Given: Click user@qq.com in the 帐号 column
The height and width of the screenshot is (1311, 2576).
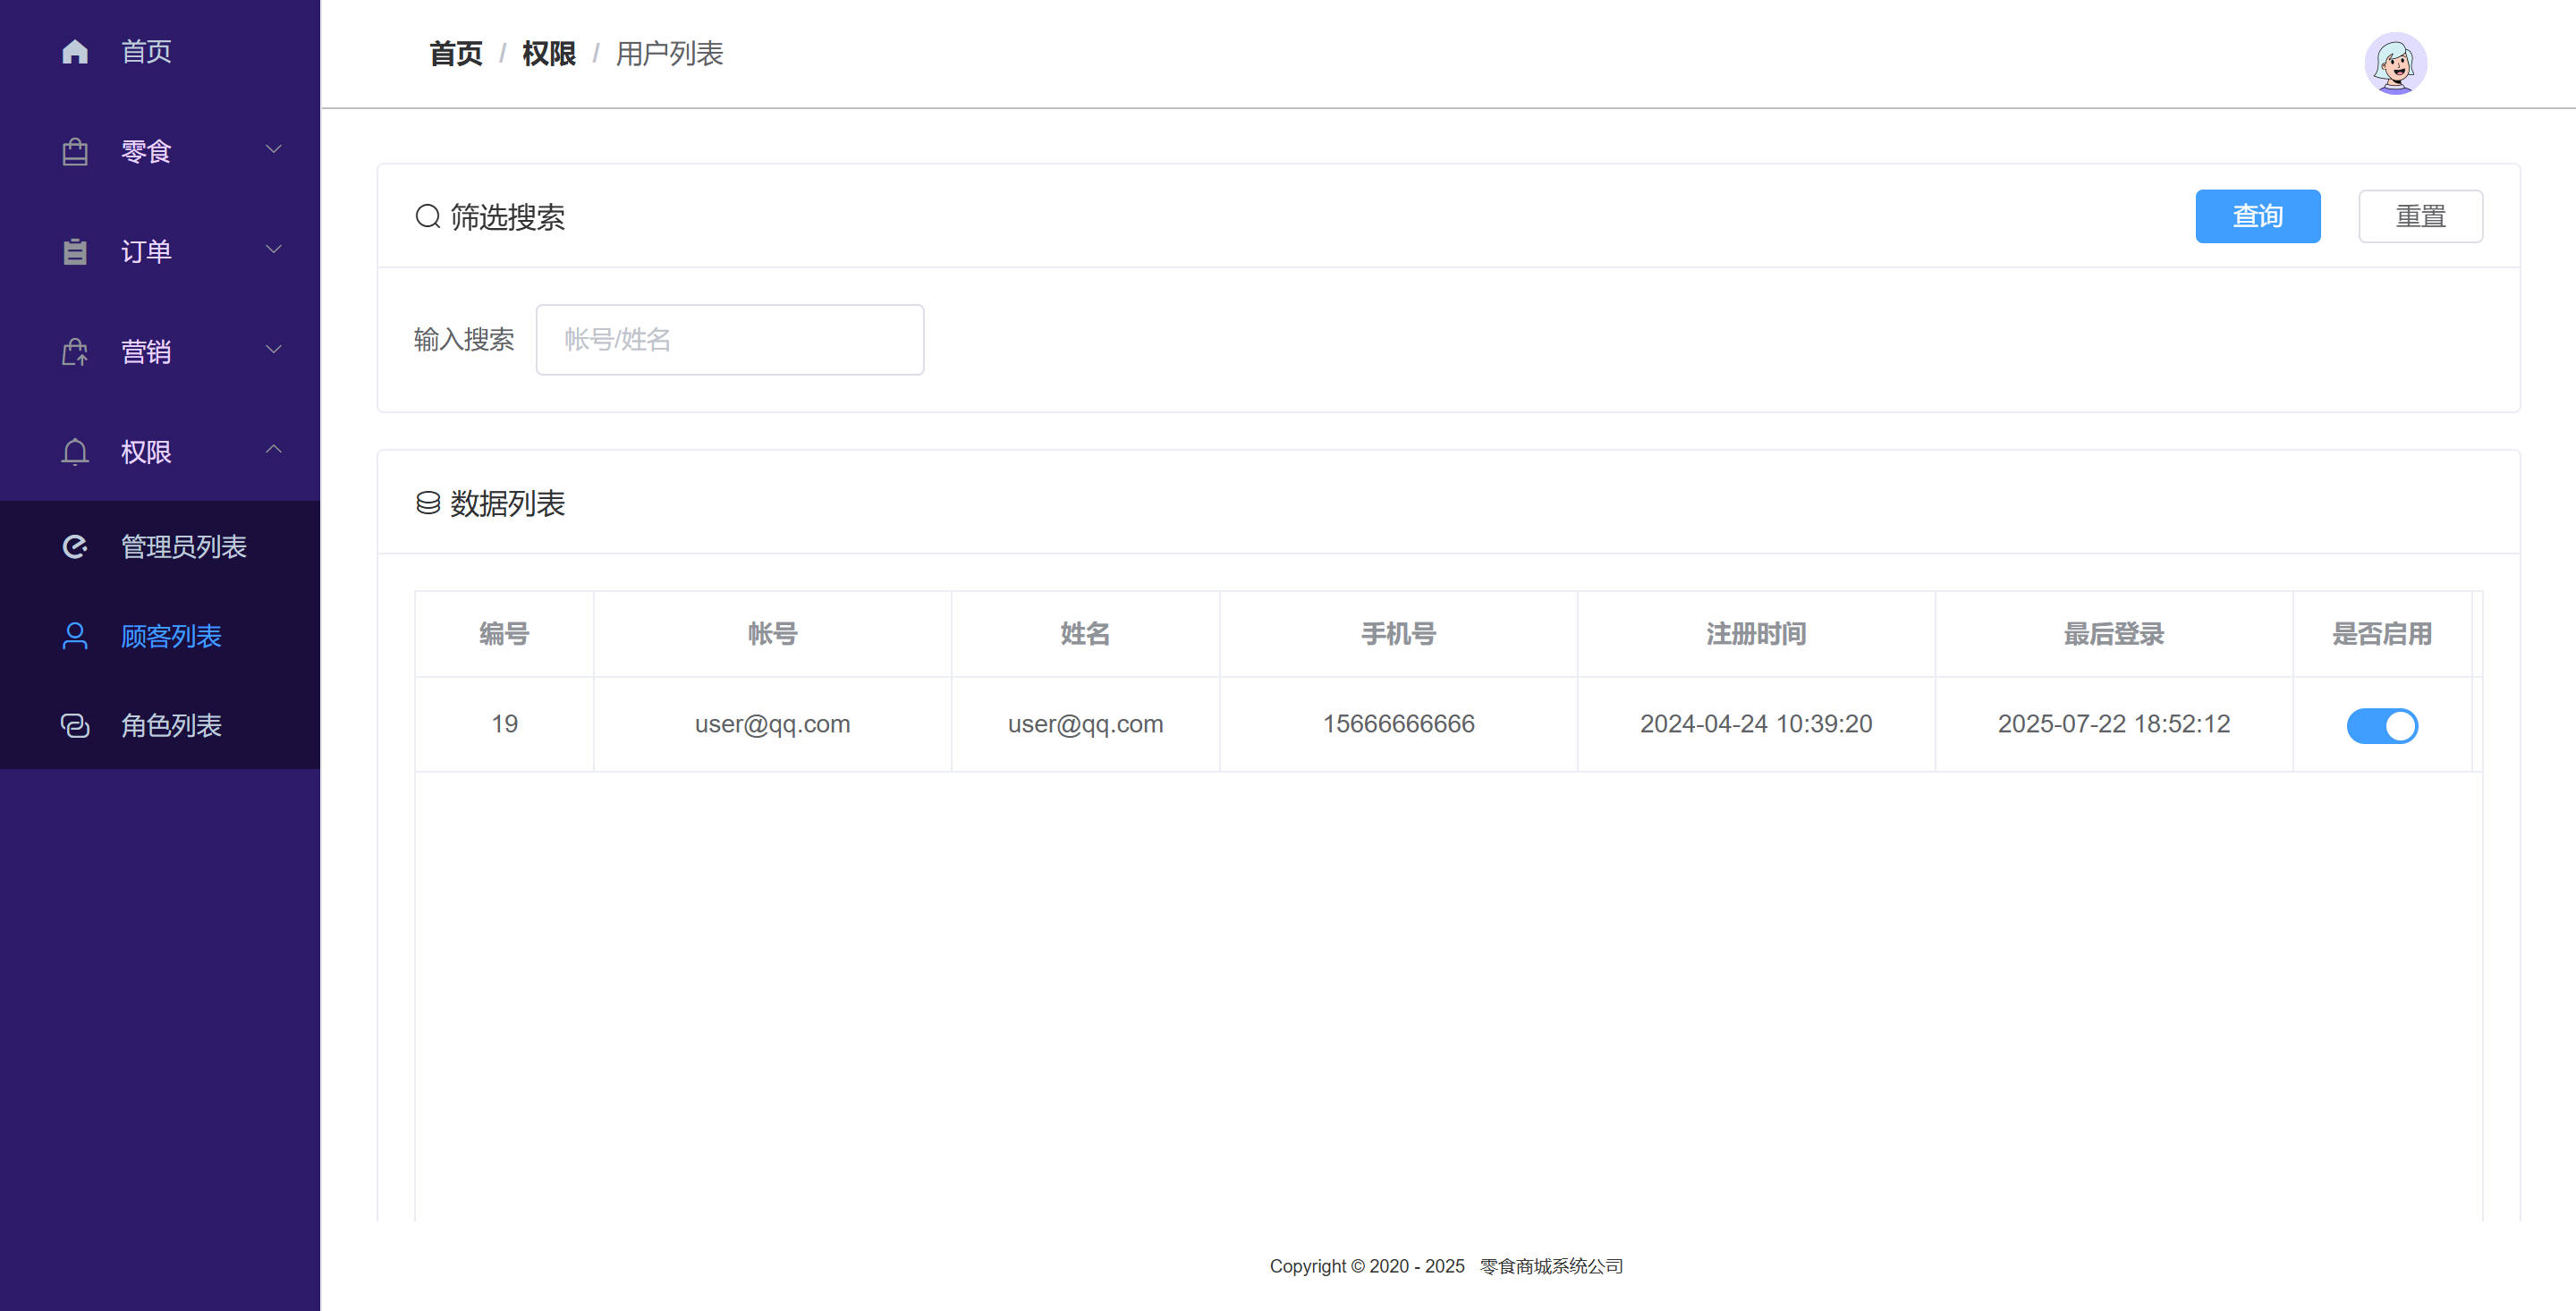Looking at the screenshot, I should [772, 724].
